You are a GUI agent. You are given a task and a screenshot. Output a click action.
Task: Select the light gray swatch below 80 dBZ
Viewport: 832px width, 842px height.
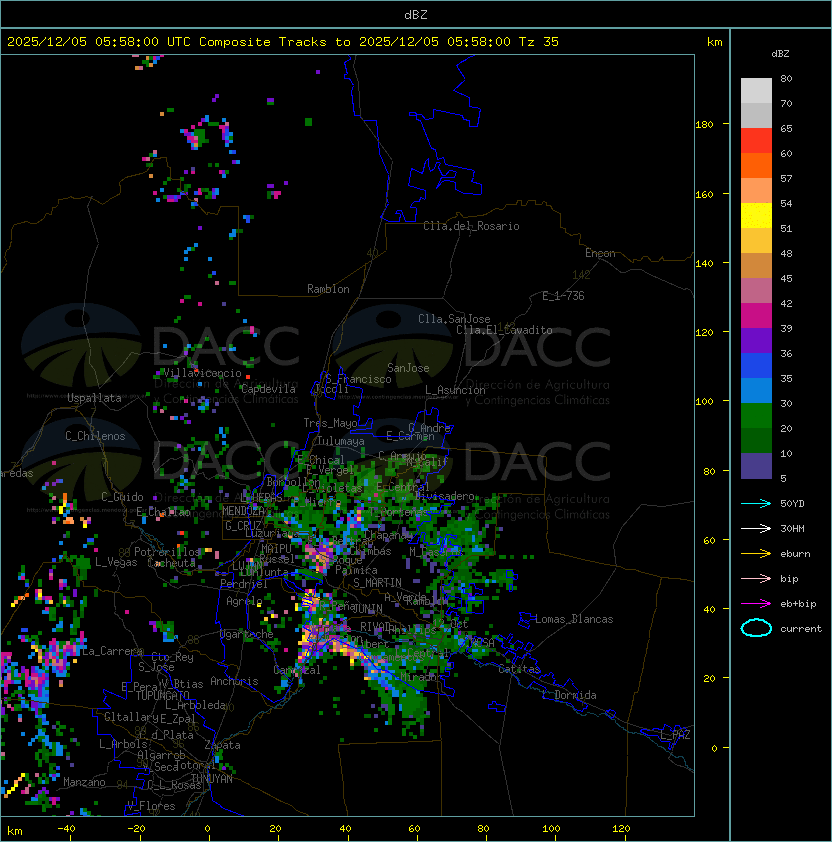coord(756,91)
